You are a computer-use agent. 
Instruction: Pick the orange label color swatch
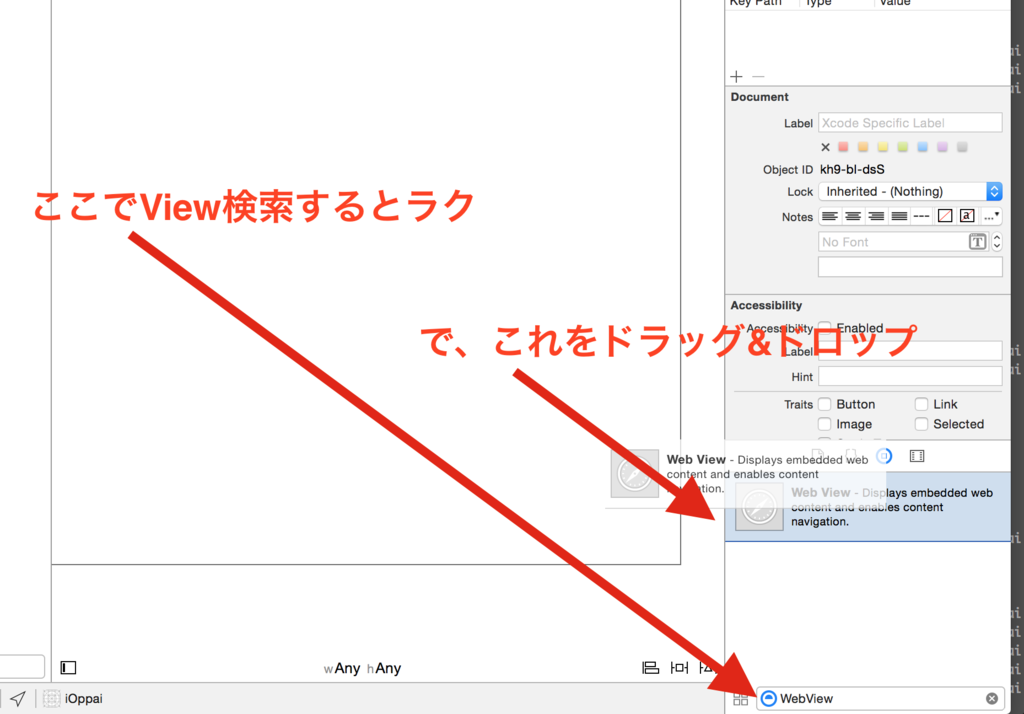pos(863,147)
